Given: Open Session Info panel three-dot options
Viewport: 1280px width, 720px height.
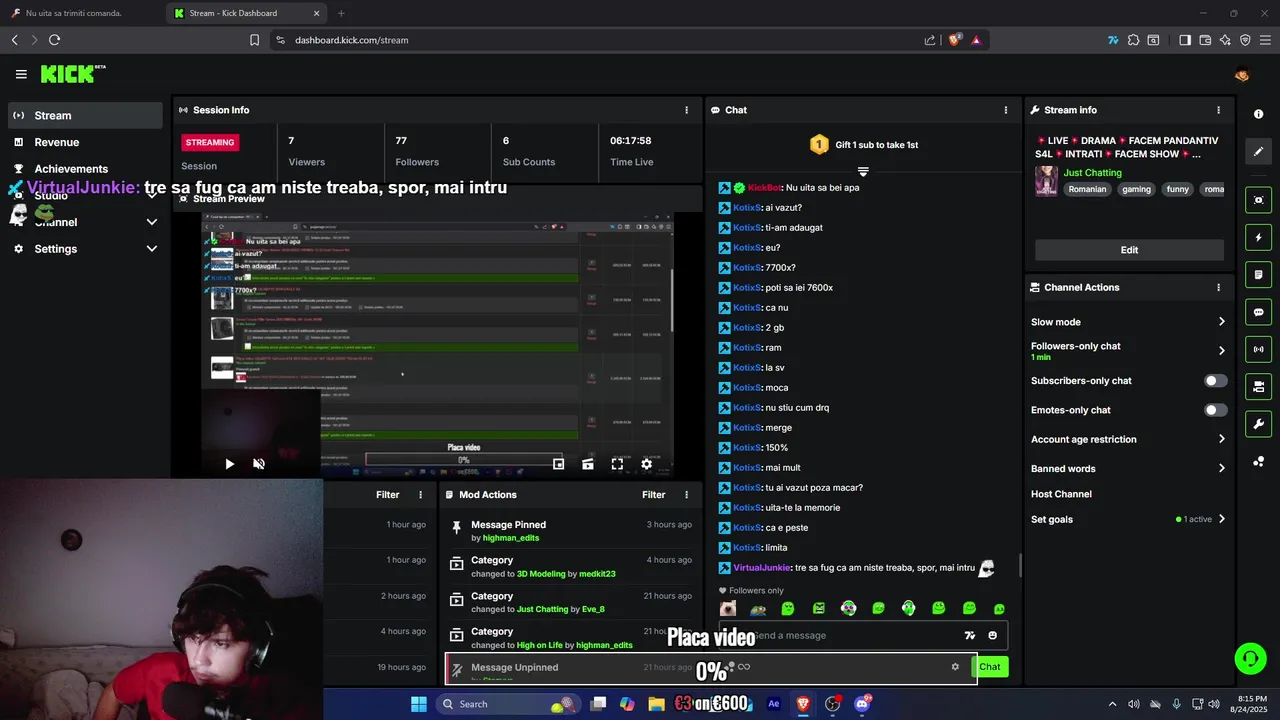Looking at the screenshot, I should pyautogui.click(x=686, y=110).
